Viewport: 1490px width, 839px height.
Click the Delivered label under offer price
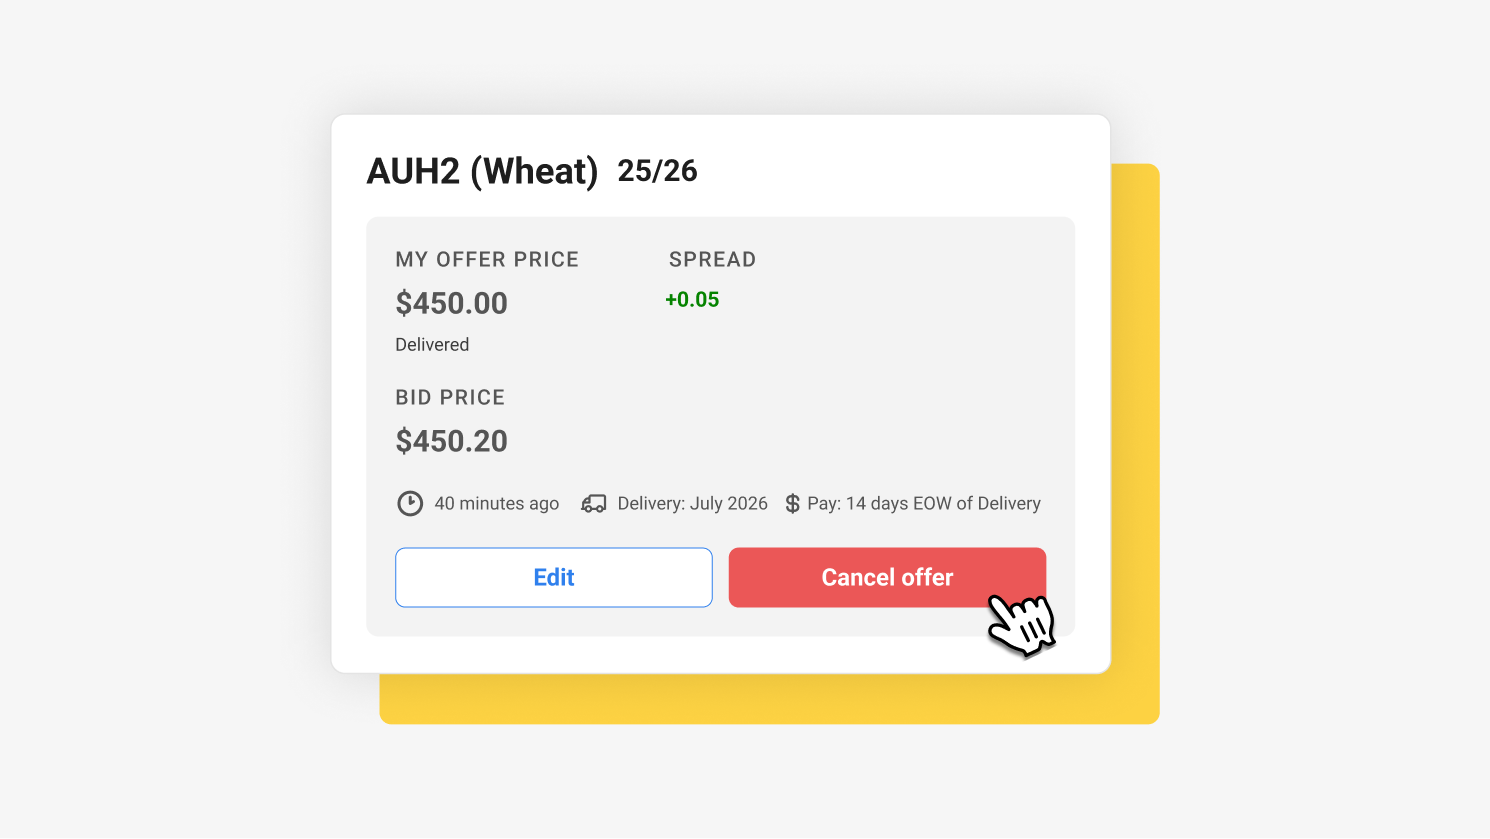(x=432, y=344)
